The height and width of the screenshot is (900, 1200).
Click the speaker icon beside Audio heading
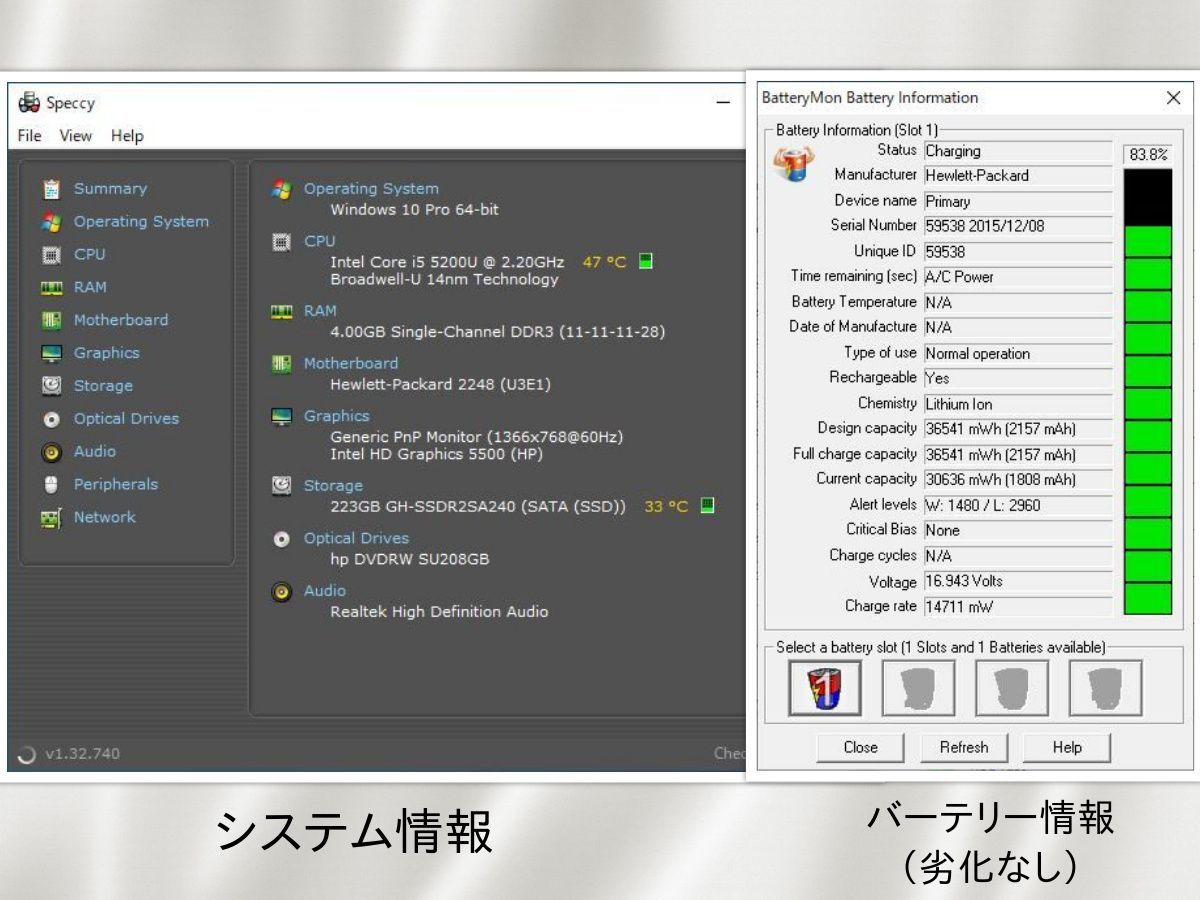coord(282,592)
